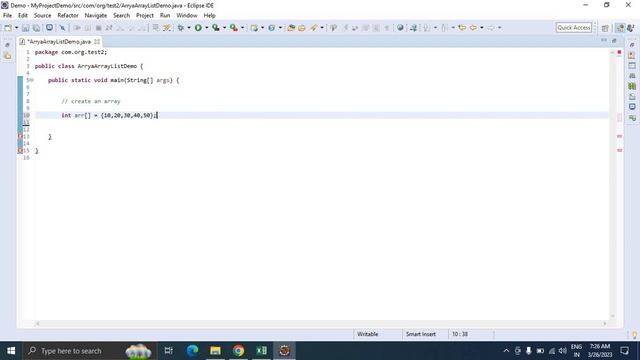Click the Windows Start button

coord(11,351)
